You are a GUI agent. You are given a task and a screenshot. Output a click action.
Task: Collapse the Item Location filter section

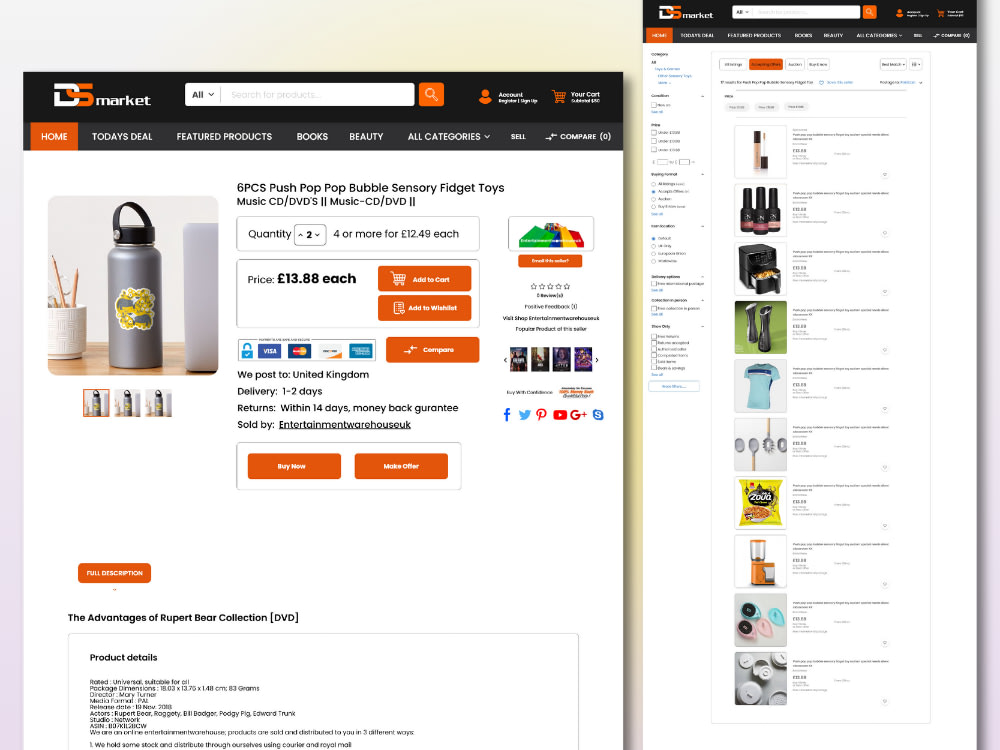[702, 226]
